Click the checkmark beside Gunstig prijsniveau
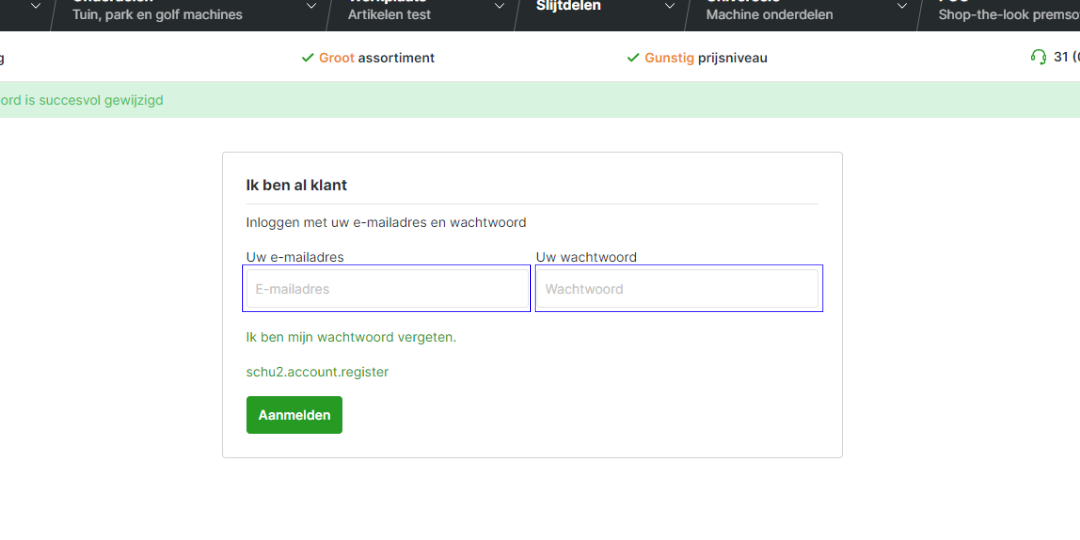 pyautogui.click(x=633, y=58)
